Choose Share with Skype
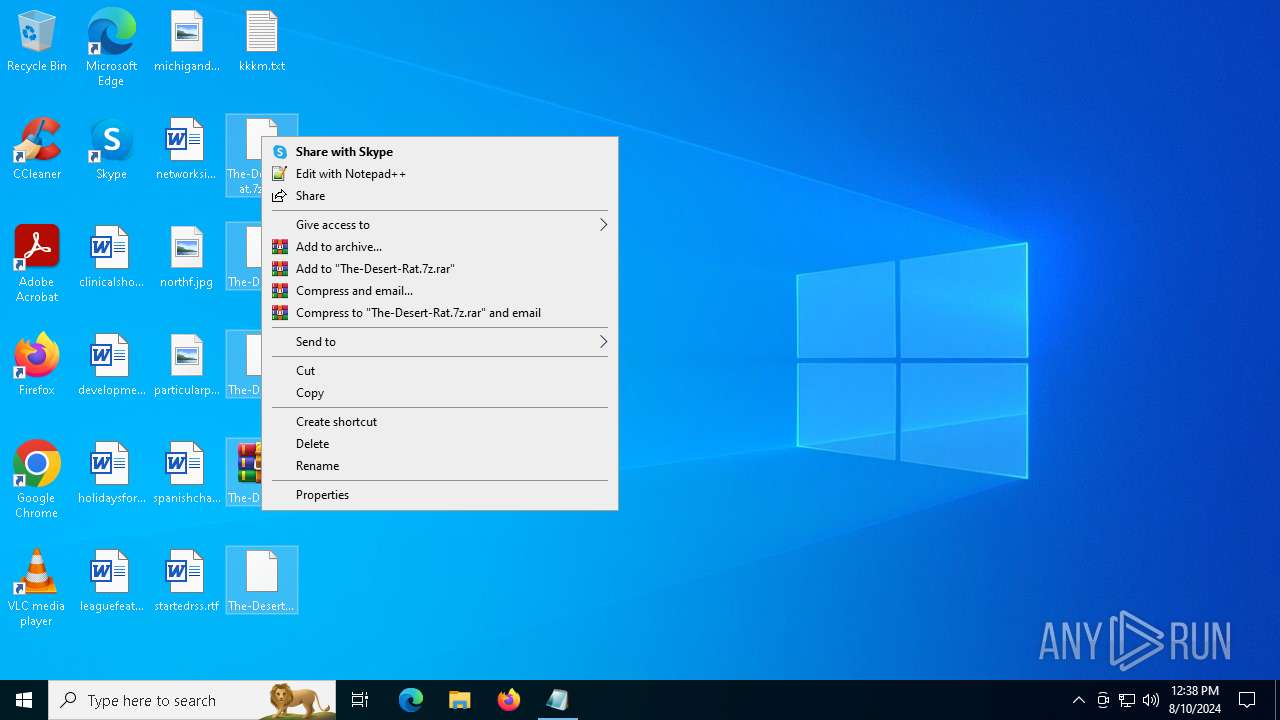 440,152
